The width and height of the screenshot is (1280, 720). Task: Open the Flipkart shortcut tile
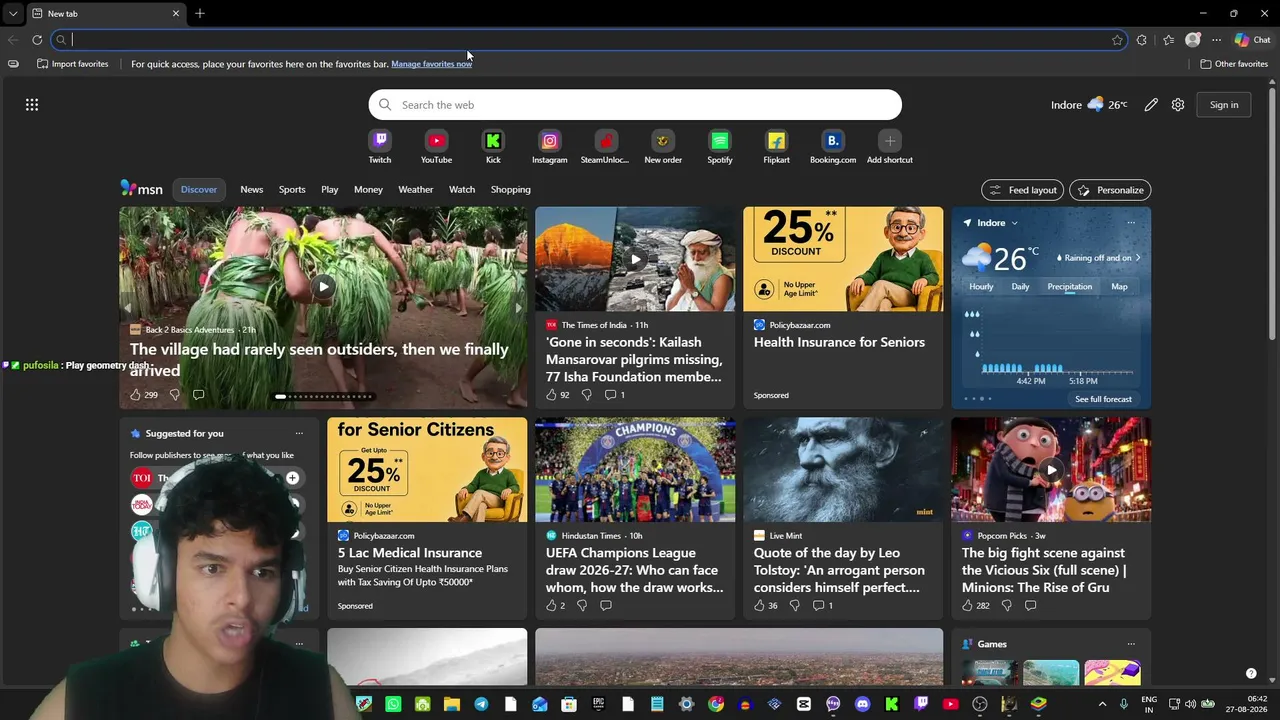pyautogui.click(x=776, y=146)
